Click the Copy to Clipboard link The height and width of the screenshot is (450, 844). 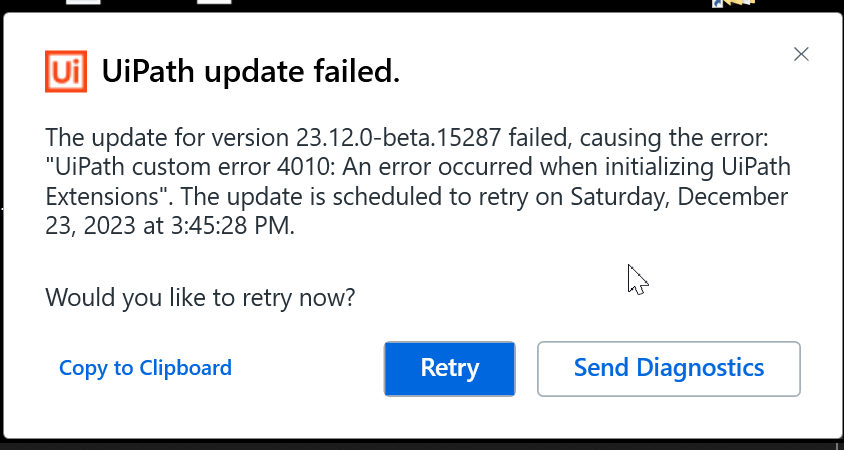tap(145, 368)
